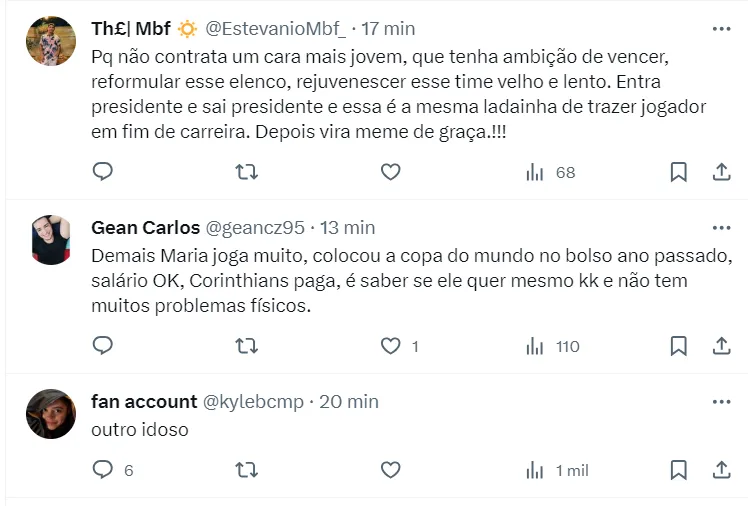Retweet the post by Th£| Mbf
This screenshot has height=506, width=748.
tap(246, 172)
